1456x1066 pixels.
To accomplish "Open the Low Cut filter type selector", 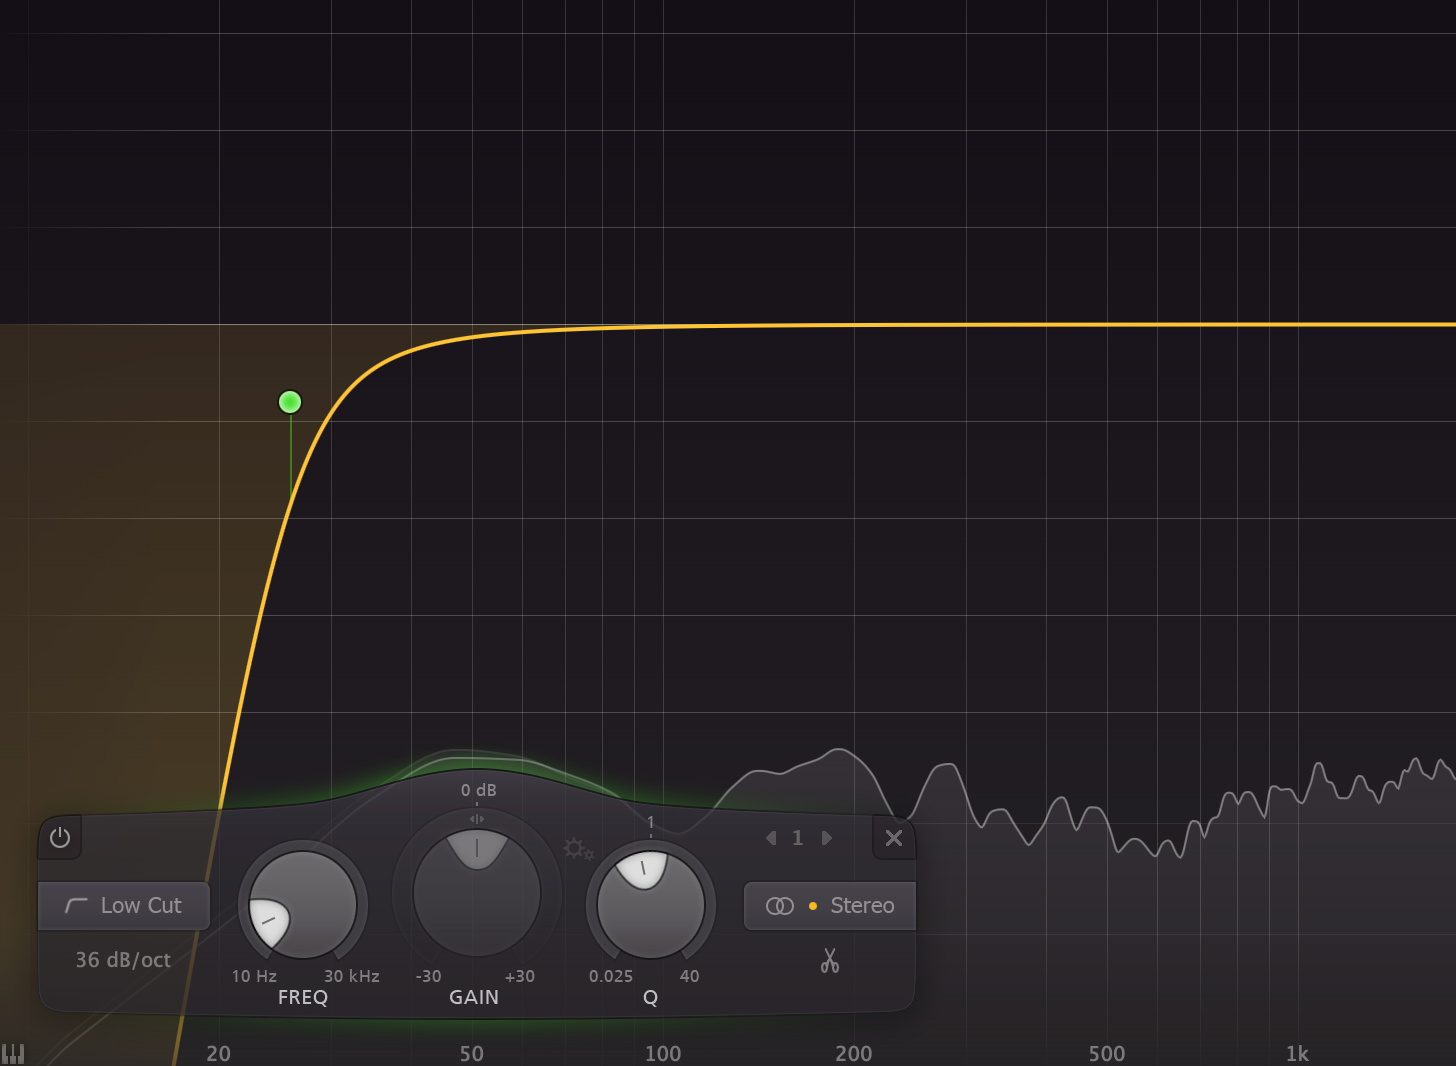I will [x=124, y=905].
